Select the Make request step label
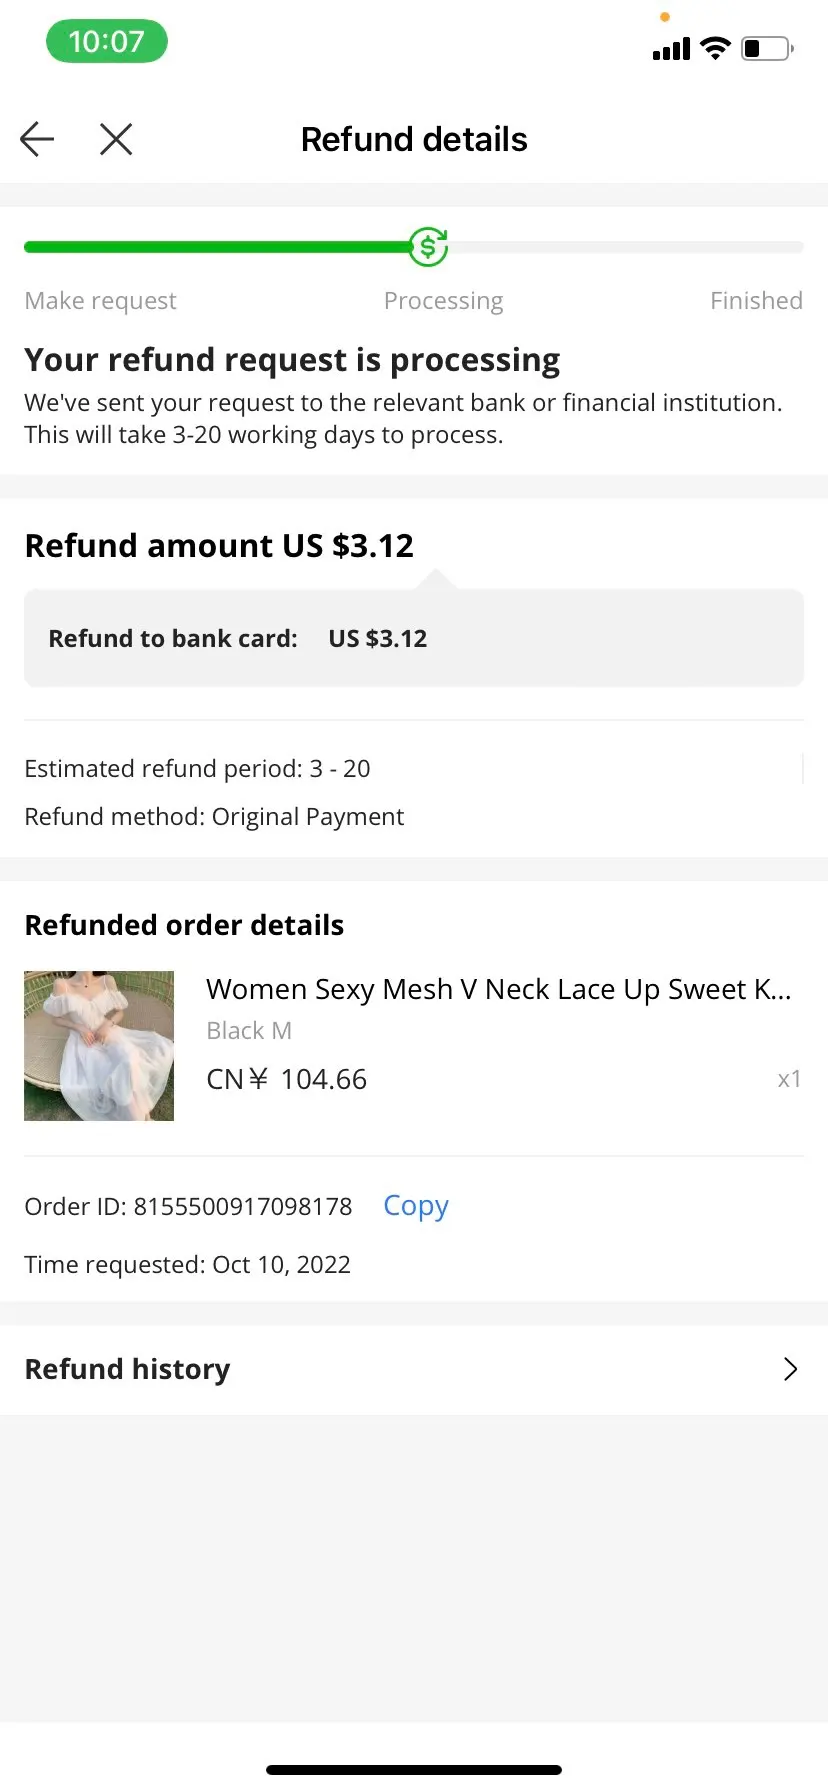Screen dimensions: 828x1789 100,301
